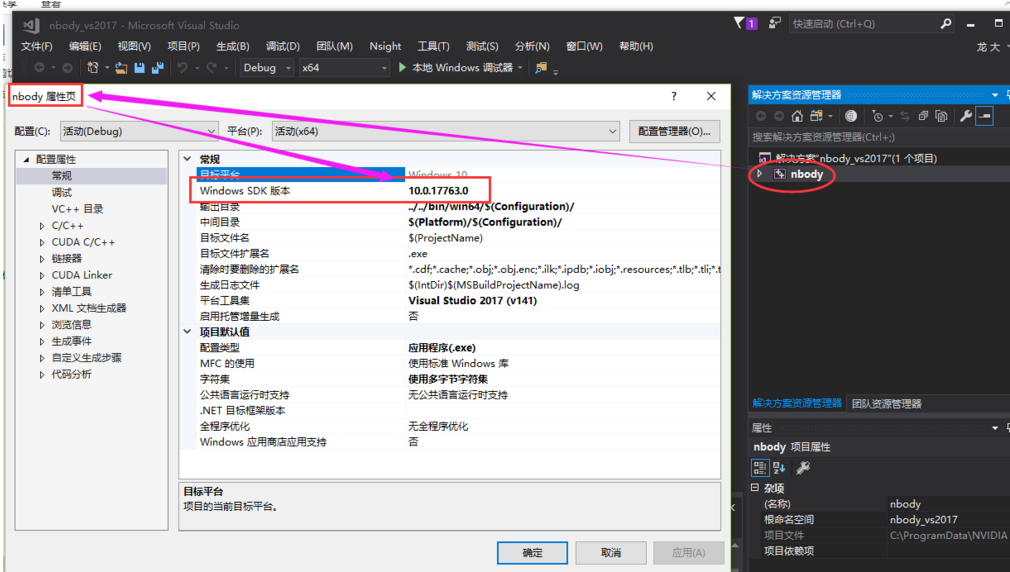Open the 生成(B) menu
The width and height of the screenshot is (1010, 572).
233,46
